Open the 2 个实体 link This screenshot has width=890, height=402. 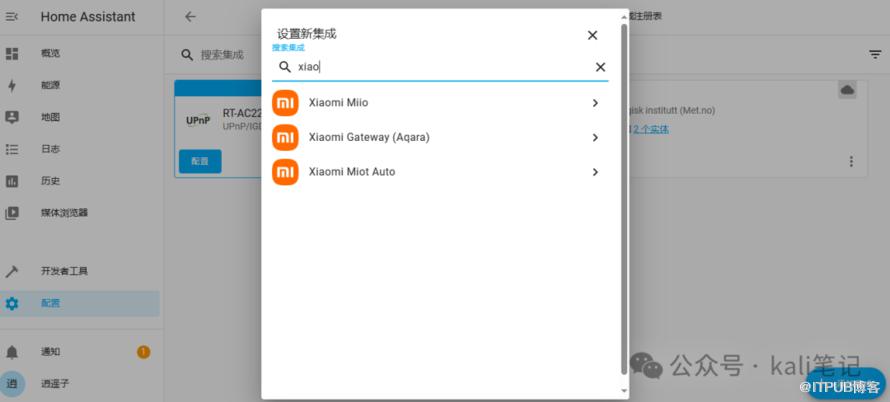[x=650, y=129]
